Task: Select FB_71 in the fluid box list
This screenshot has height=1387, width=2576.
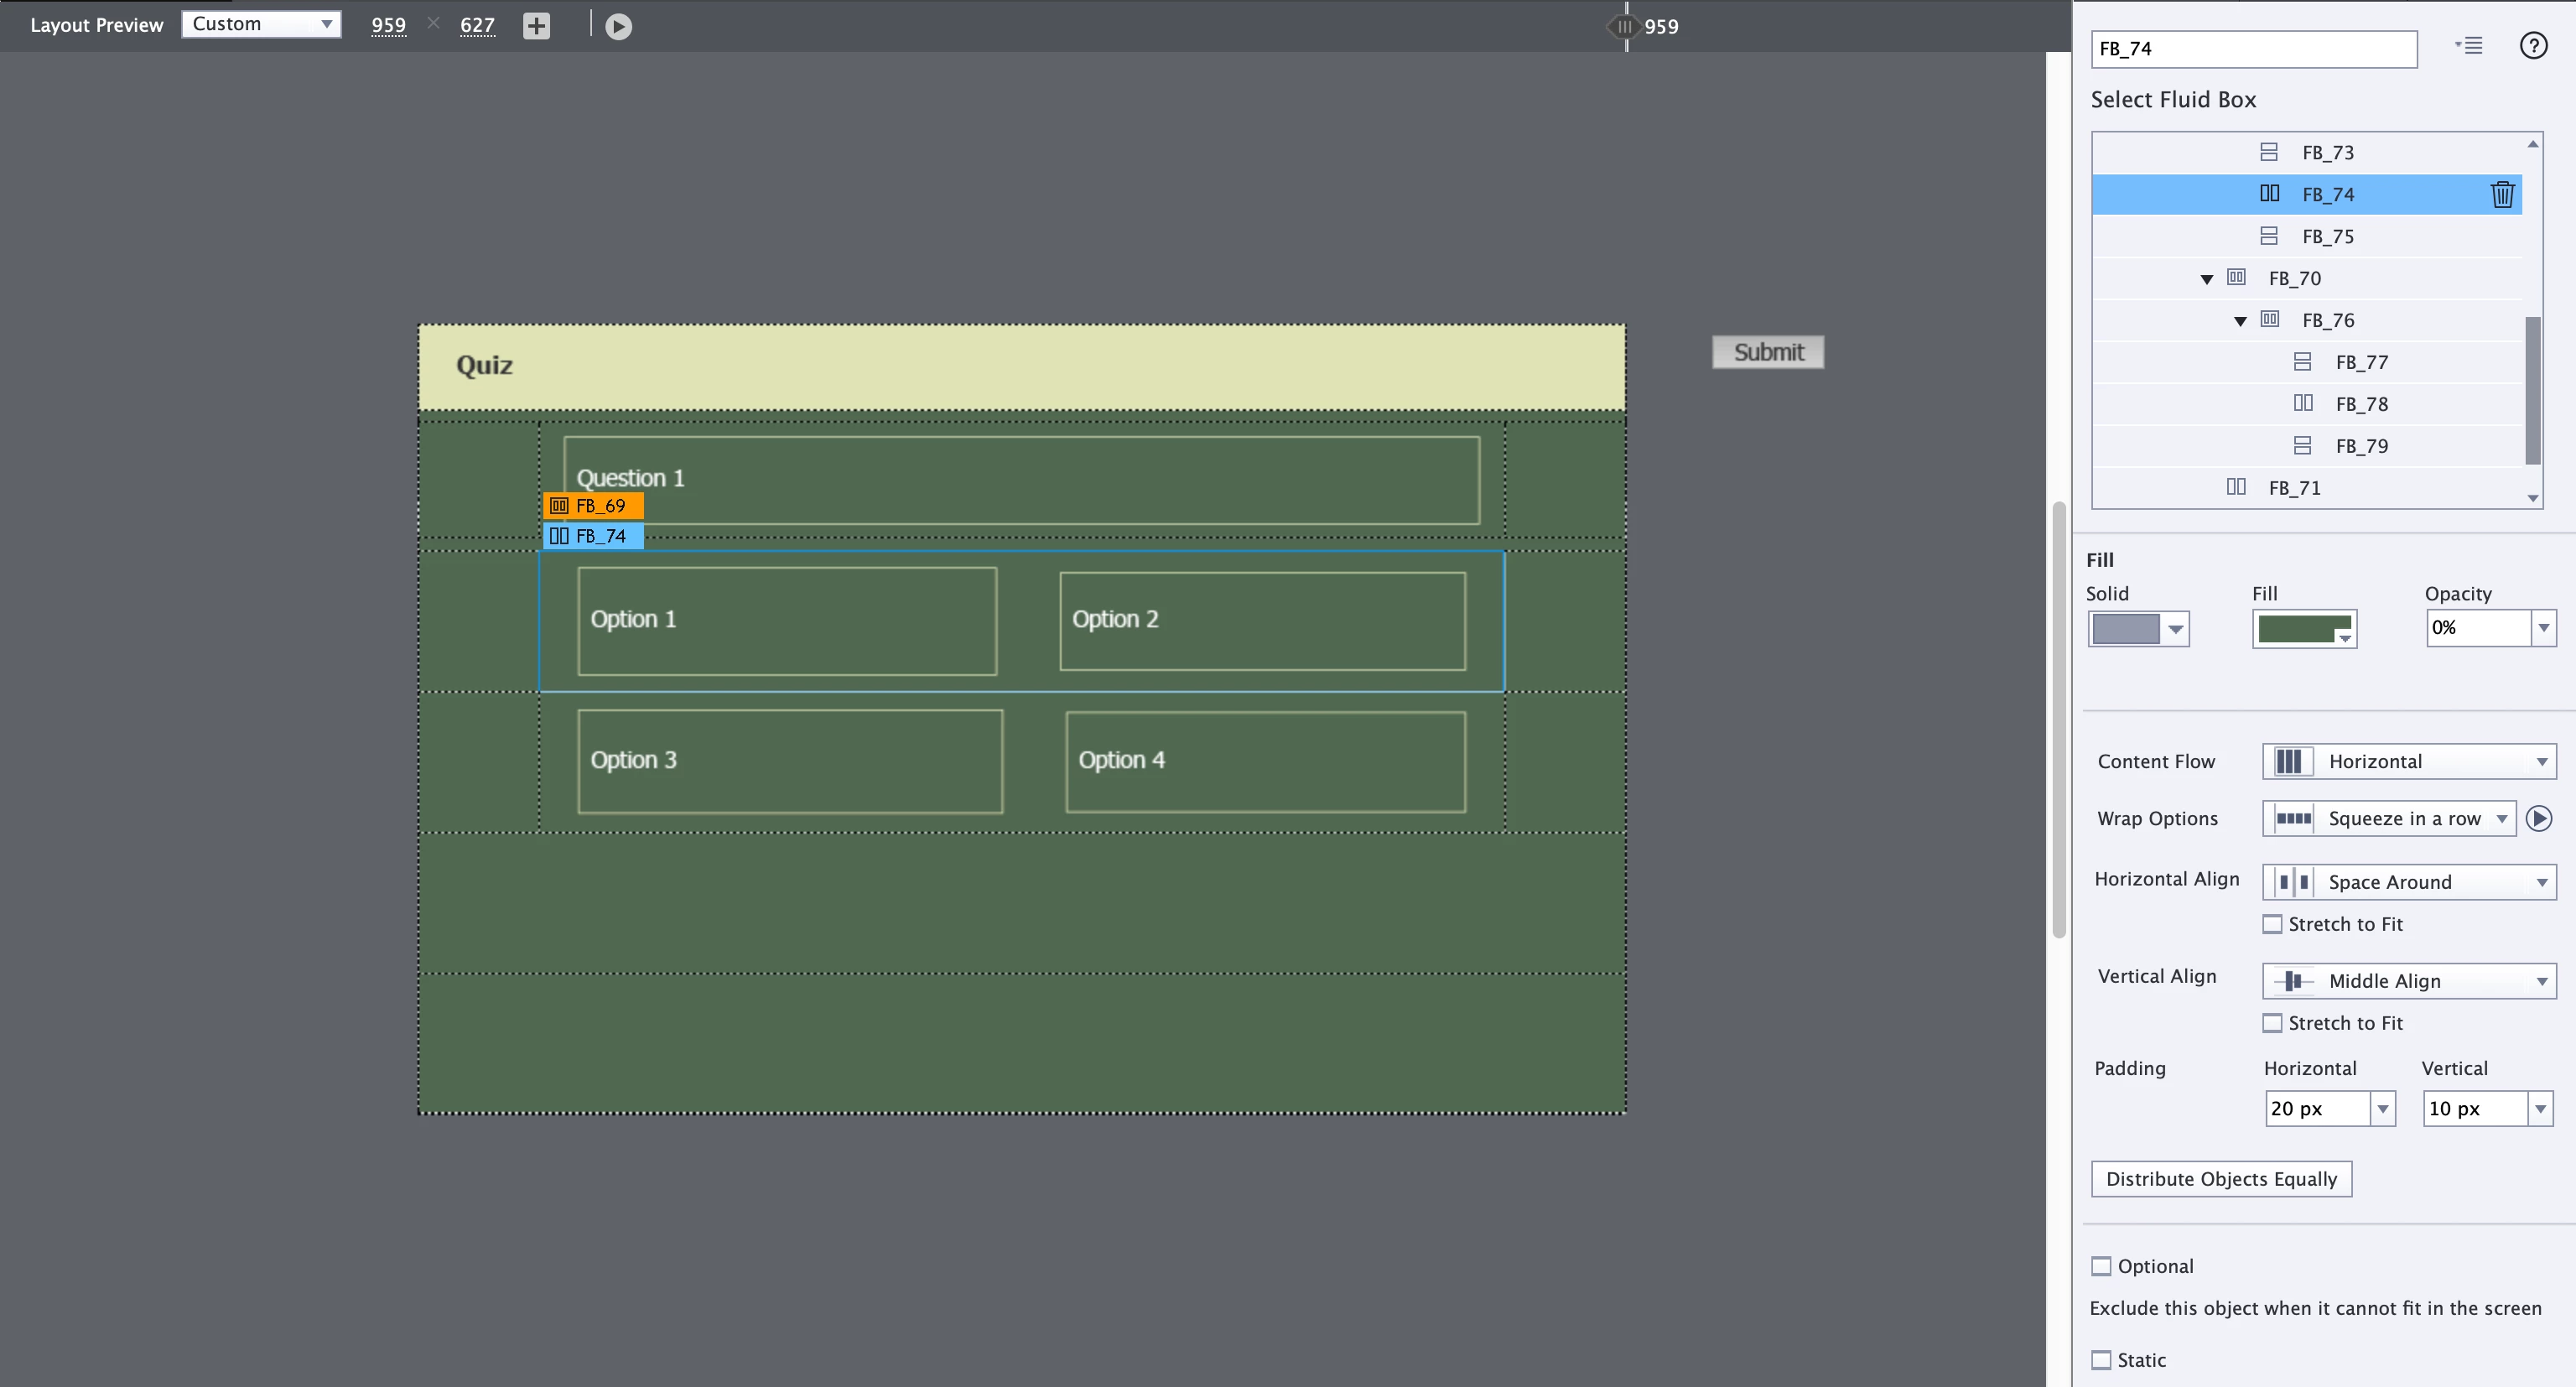Action: point(2294,488)
